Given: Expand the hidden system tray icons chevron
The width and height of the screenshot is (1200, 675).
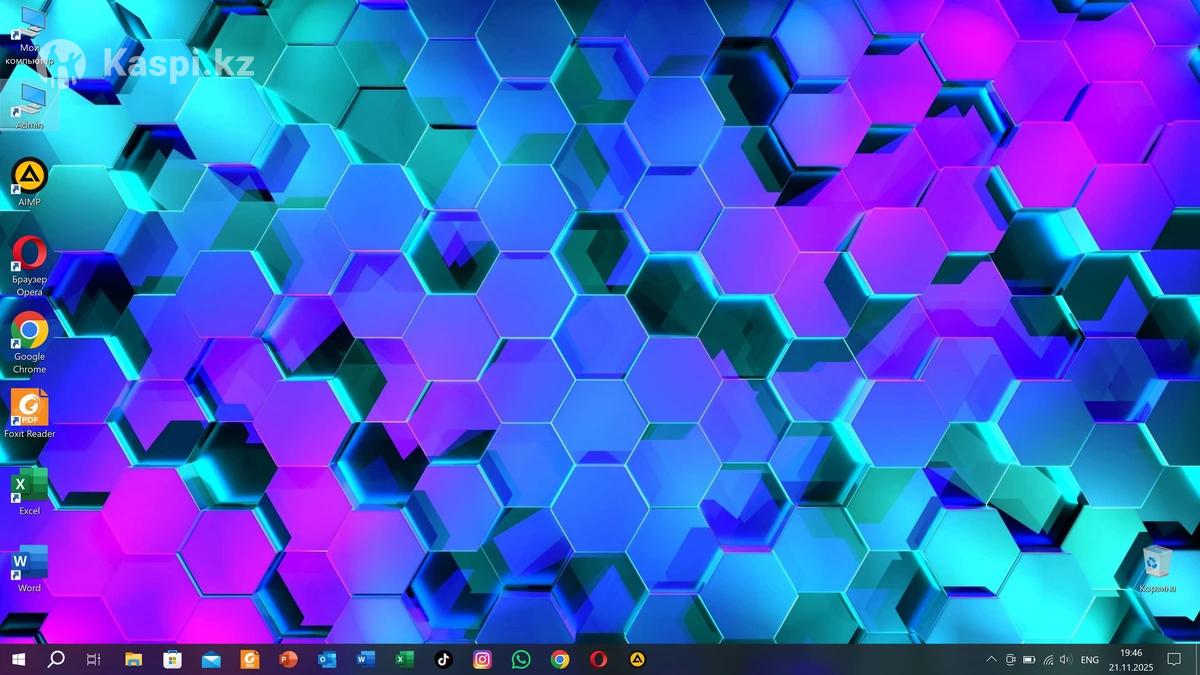Looking at the screenshot, I should point(991,660).
